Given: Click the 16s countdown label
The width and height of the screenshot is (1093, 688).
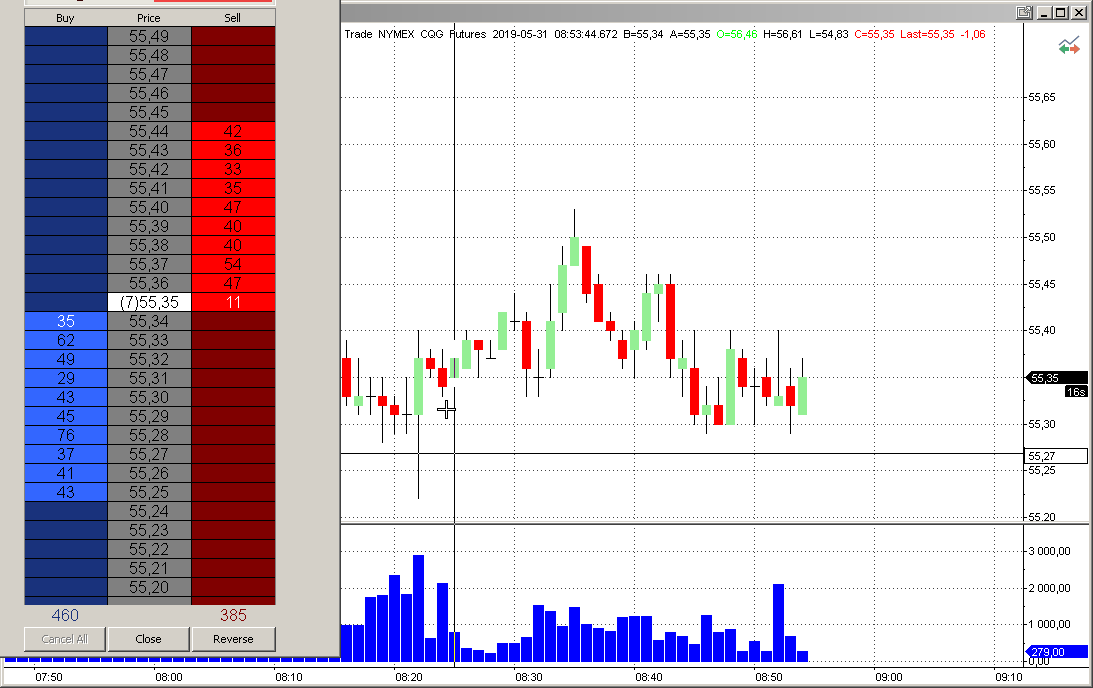Looking at the screenshot, I should click(x=1076, y=392).
